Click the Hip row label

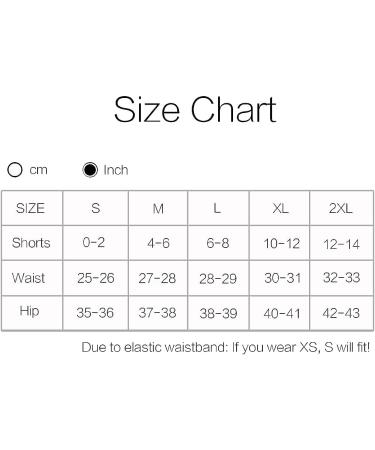tap(29, 311)
